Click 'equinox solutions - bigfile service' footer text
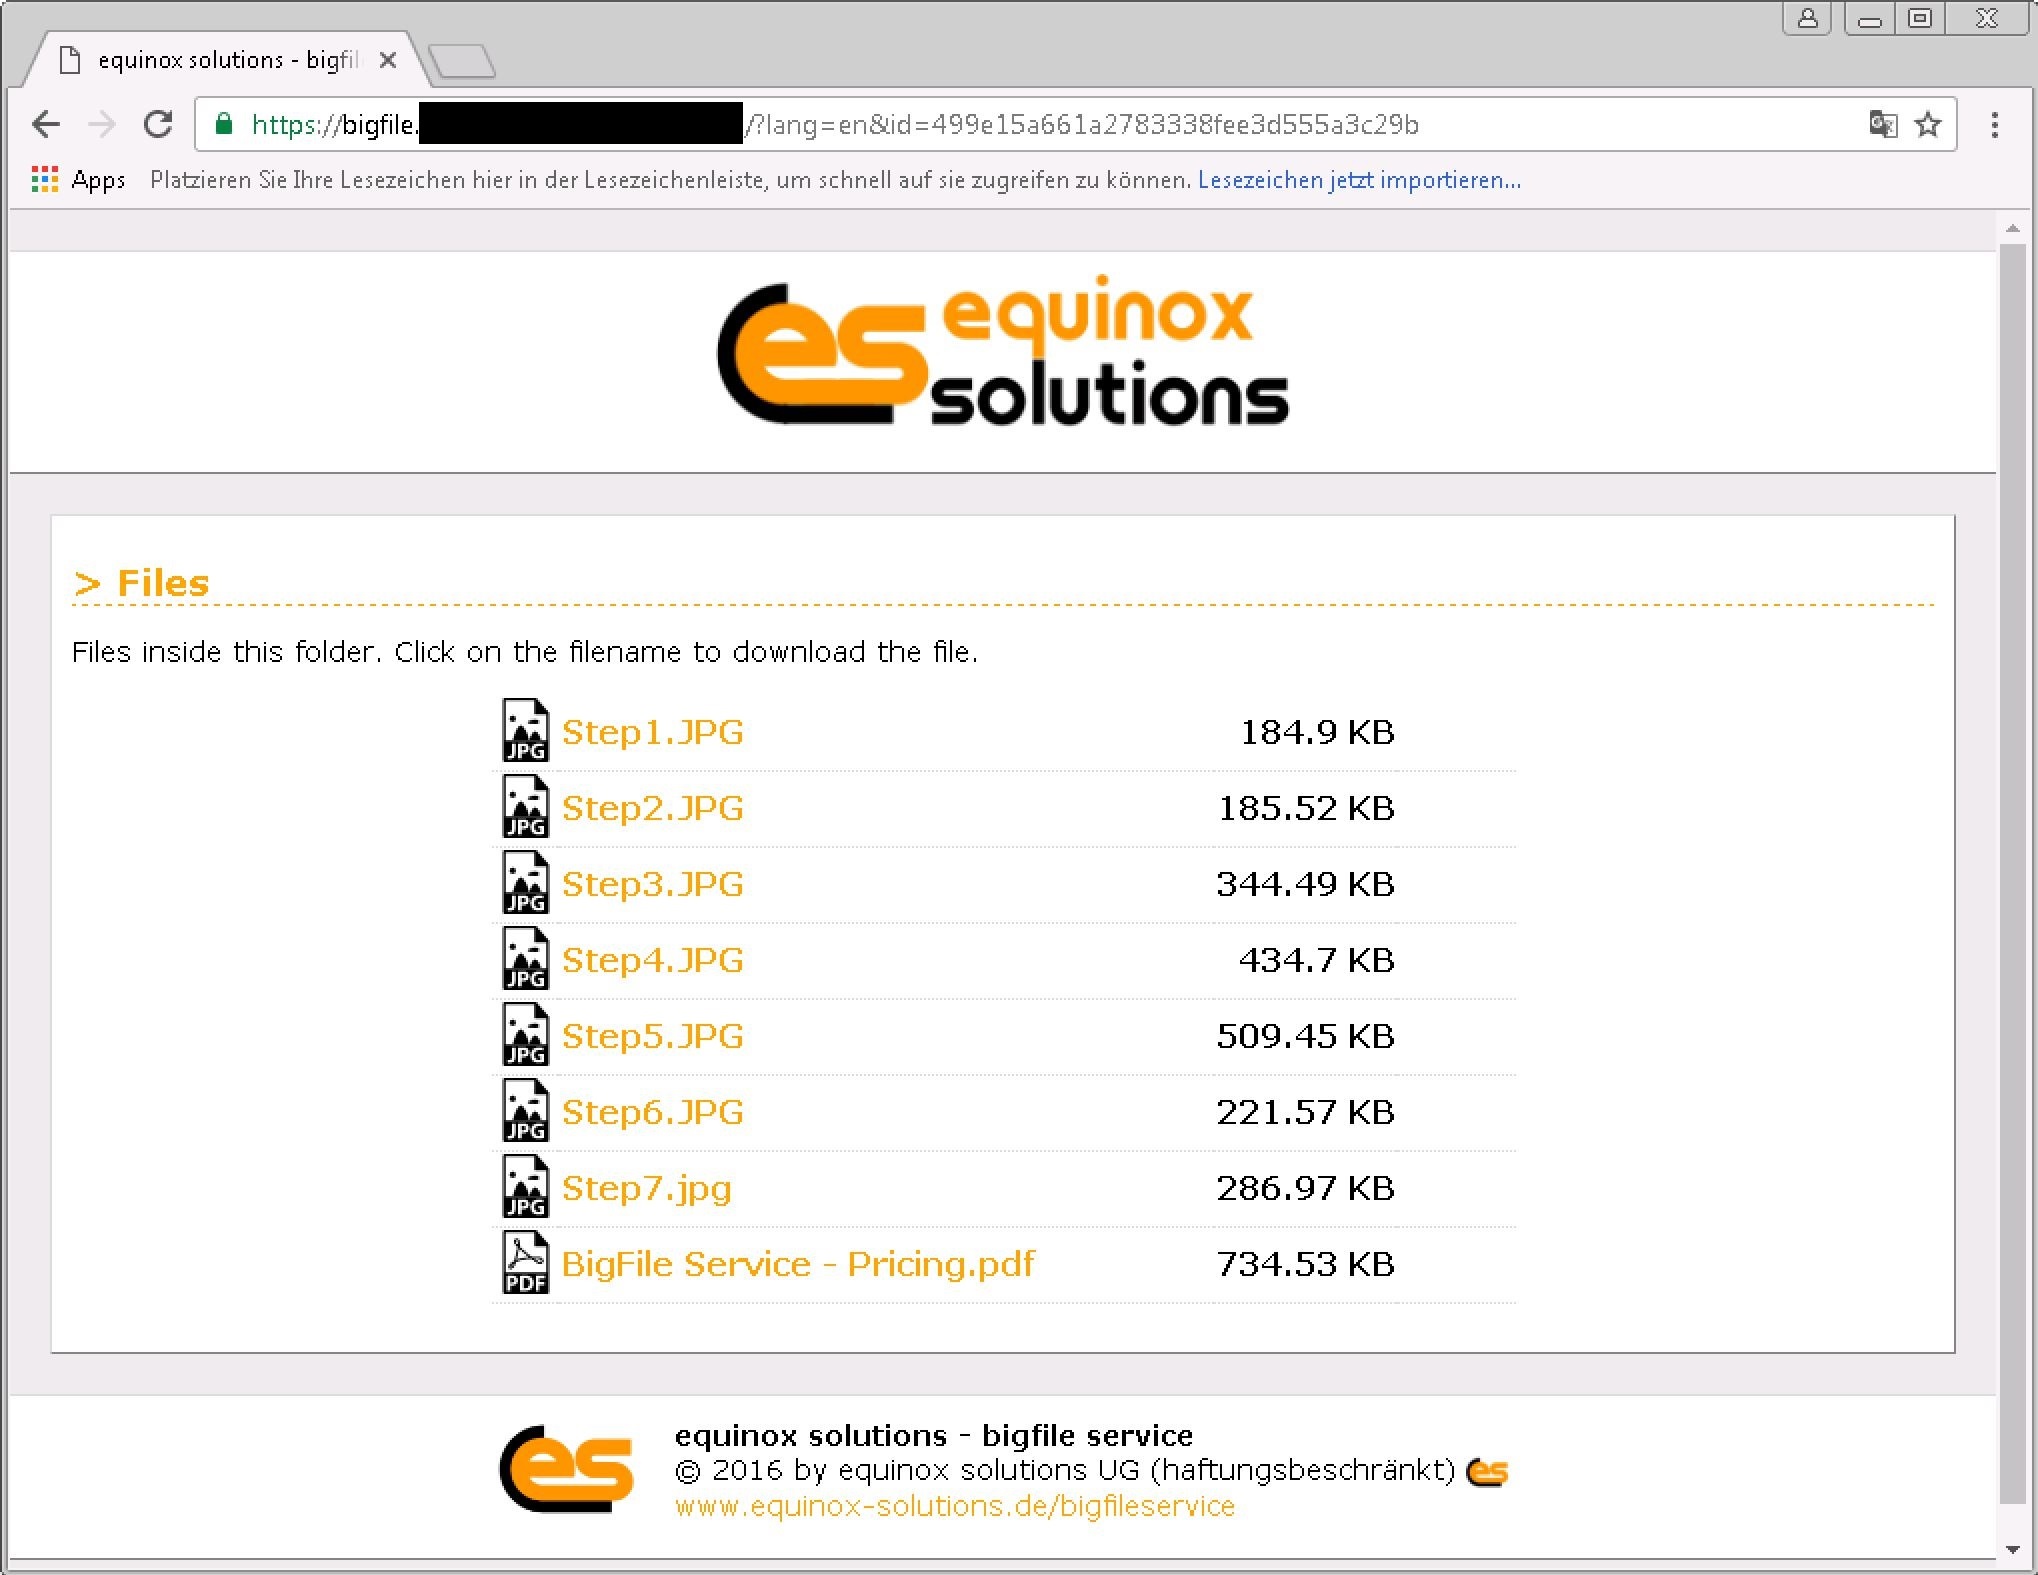 point(934,1435)
